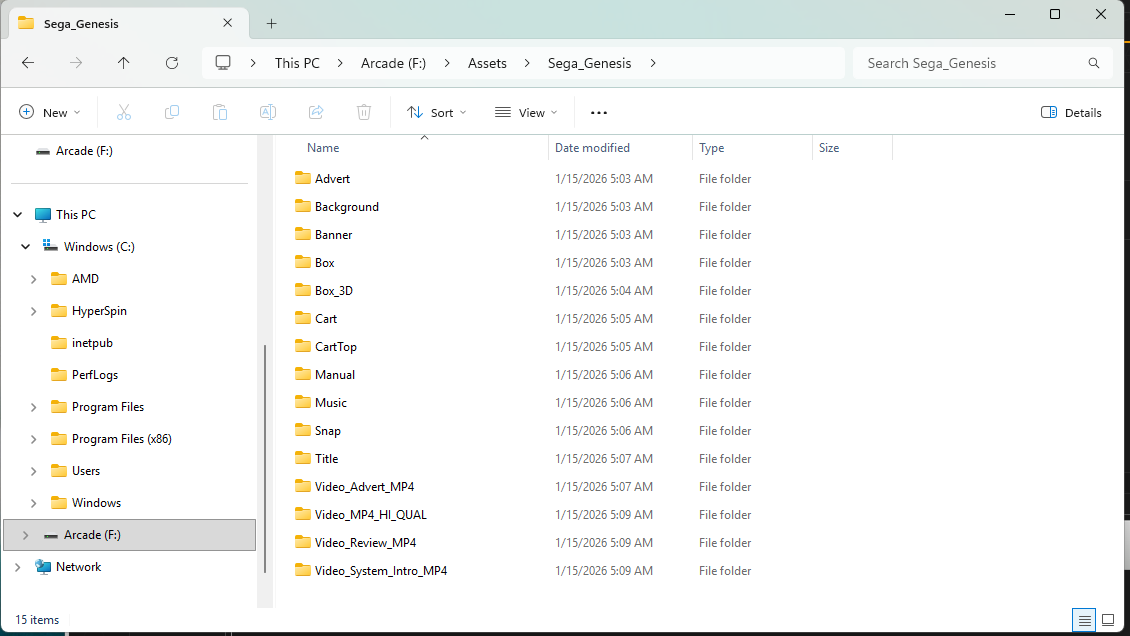Click the Search Sega_Genesis input field
Viewport: 1130px width, 636px height.
tap(970, 63)
